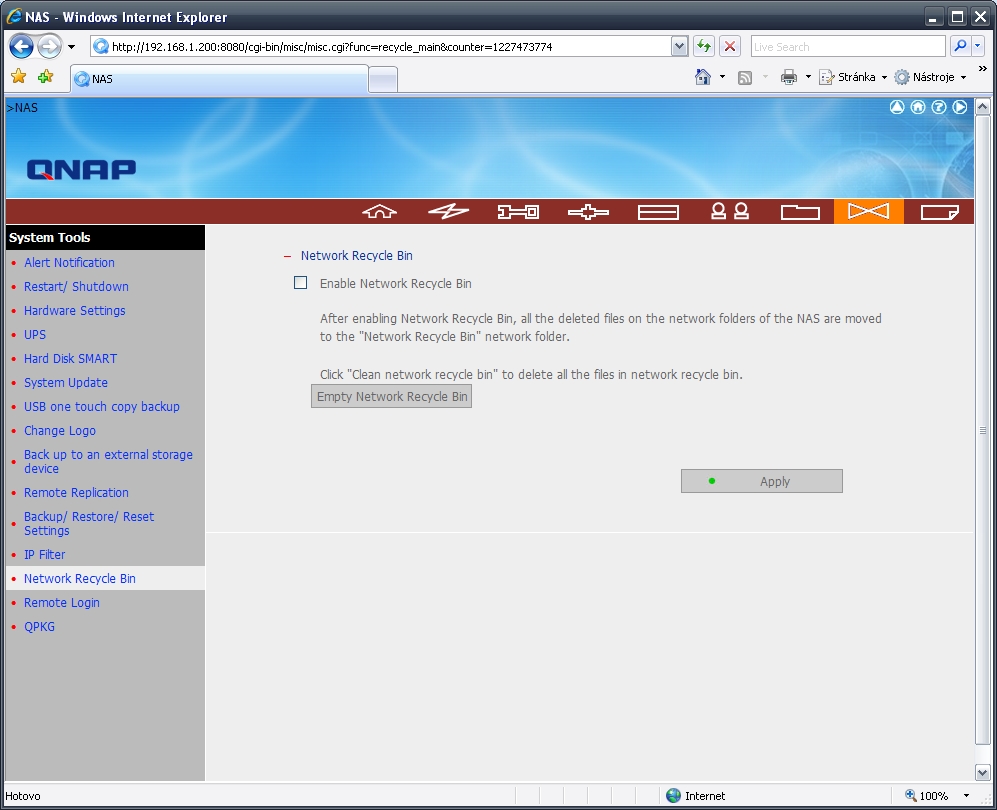Click the RSS feeds icon
The width and height of the screenshot is (997, 810).
[745, 78]
